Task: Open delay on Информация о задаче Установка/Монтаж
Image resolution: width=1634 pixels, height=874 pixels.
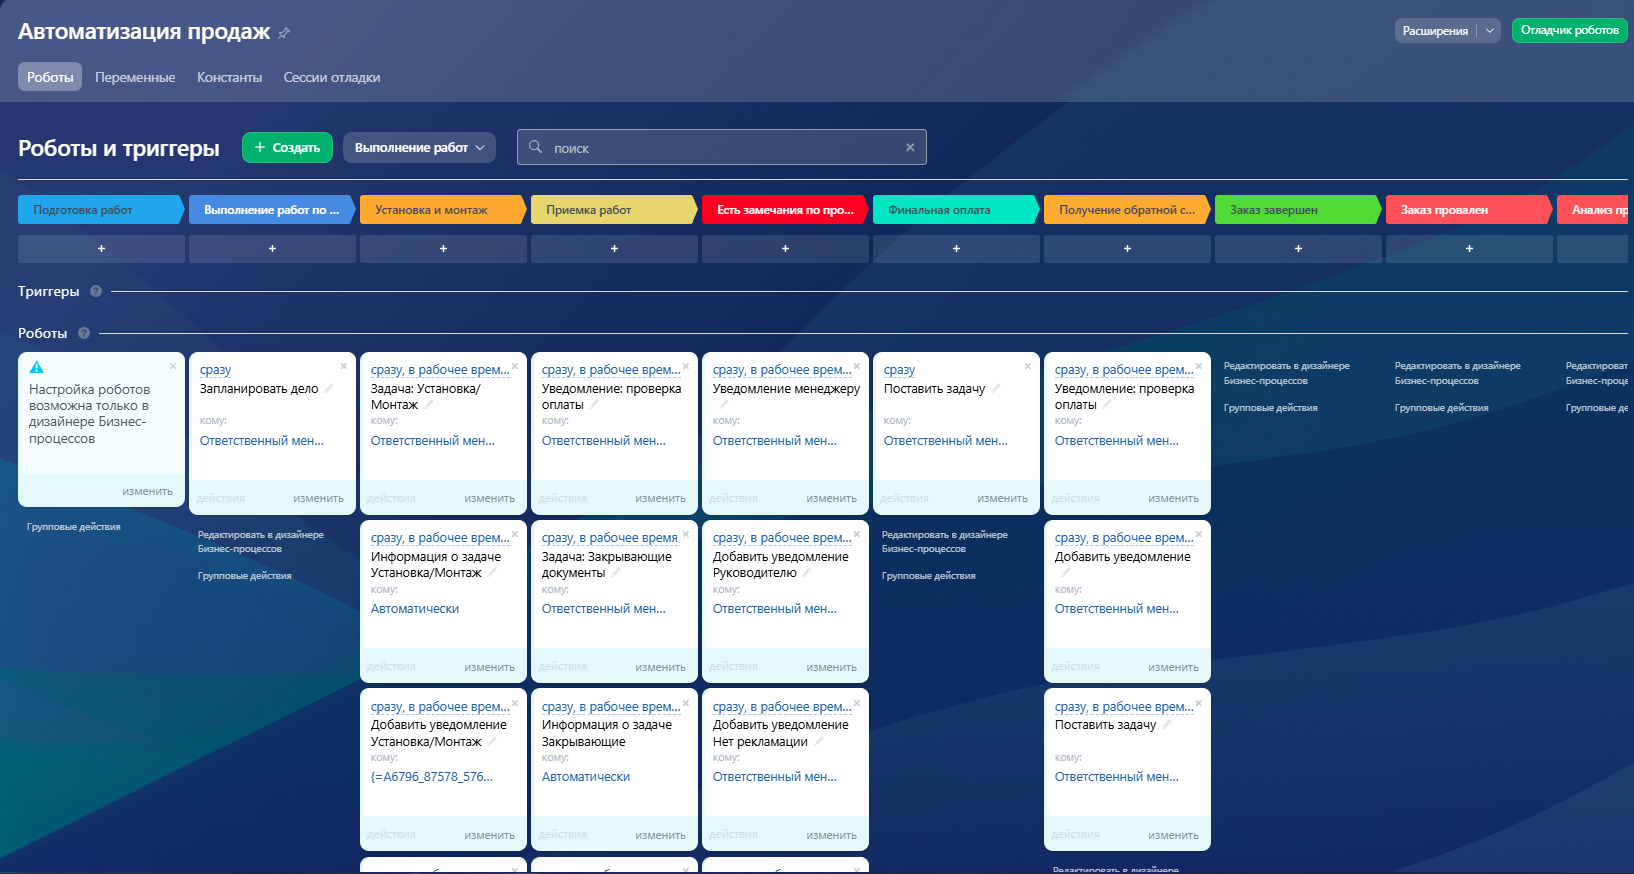Action: pos(440,538)
